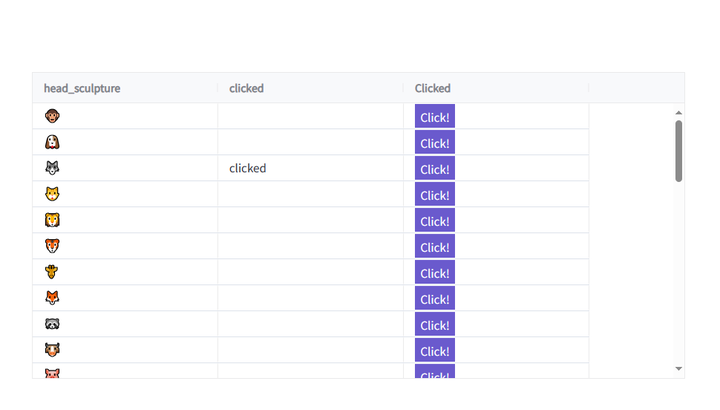
Task: Click the raccoon face emoji
Action: click(52, 324)
